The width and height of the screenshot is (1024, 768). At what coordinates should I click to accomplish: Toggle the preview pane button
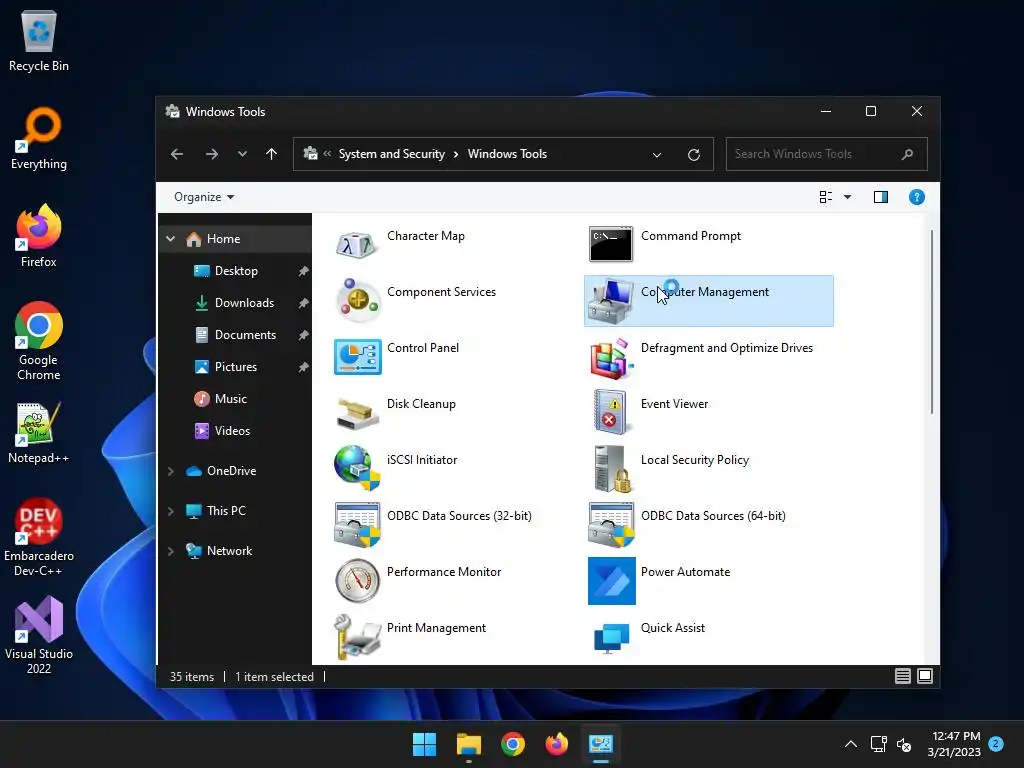pos(880,197)
